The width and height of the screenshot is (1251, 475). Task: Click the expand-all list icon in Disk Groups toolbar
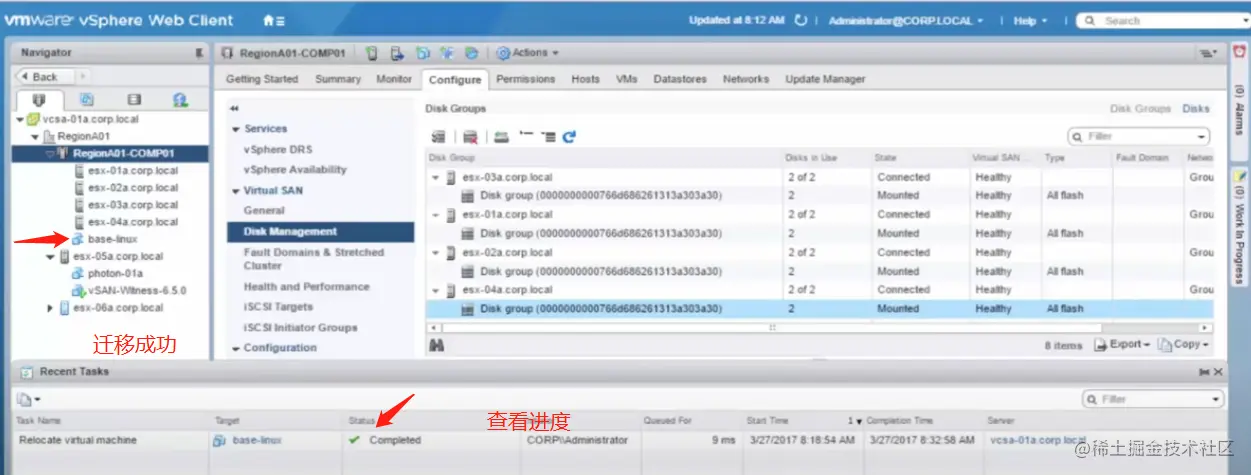548,136
